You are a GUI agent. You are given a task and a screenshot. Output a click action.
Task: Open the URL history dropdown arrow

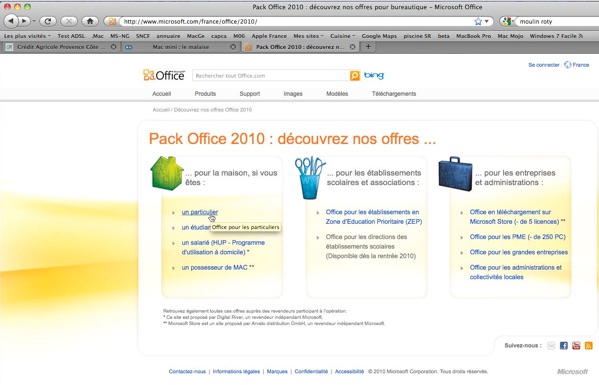pyautogui.click(x=487, y=21)
